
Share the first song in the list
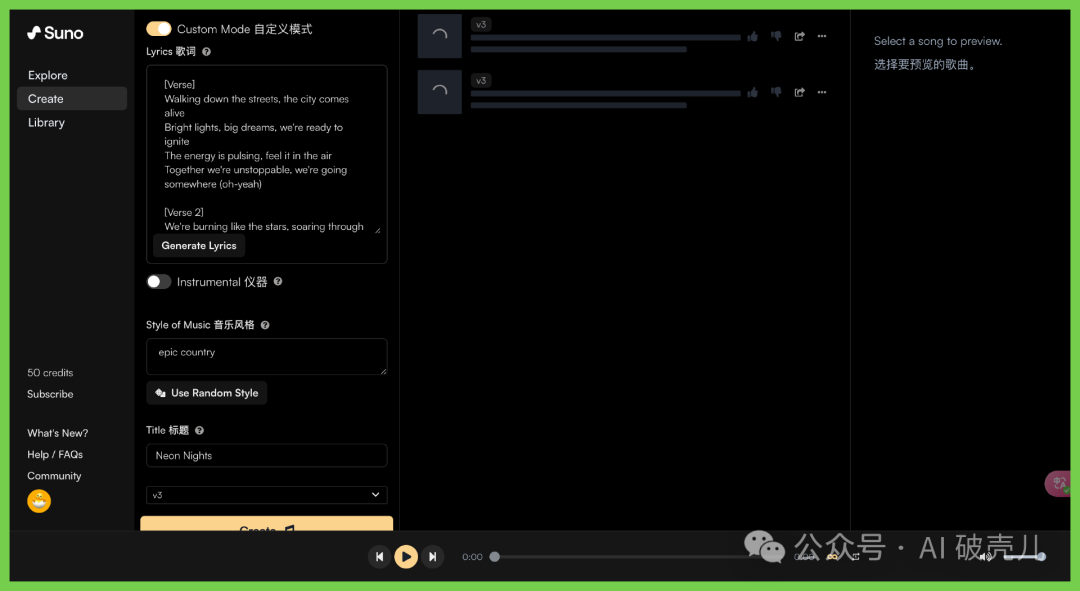coord(800,37)
